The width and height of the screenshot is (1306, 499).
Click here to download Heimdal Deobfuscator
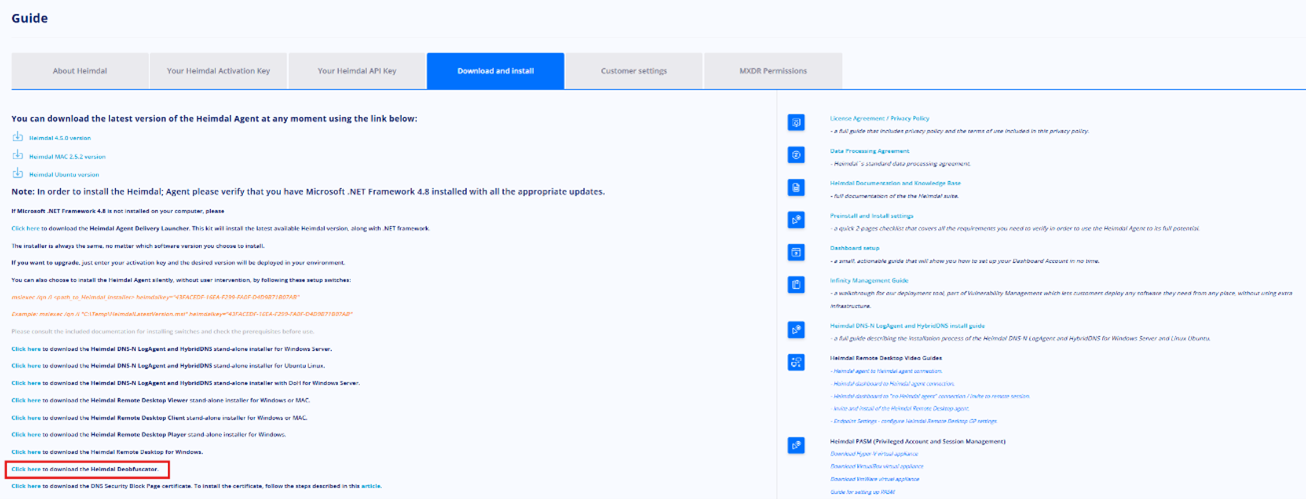[26, 468]
